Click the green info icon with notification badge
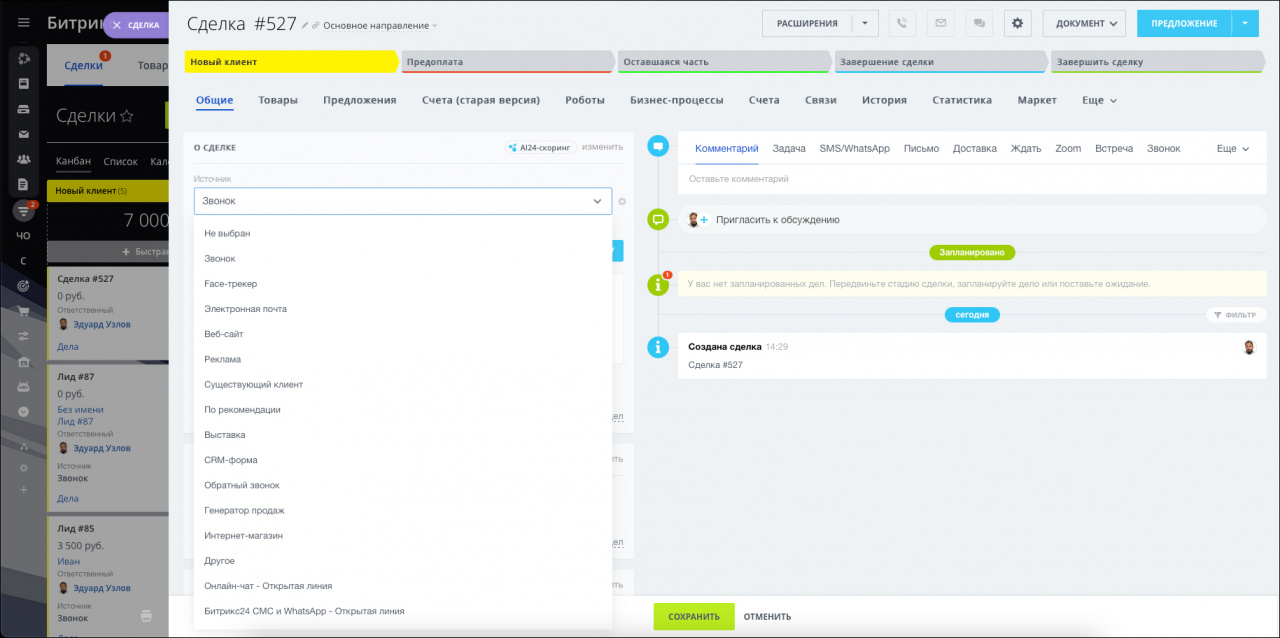This screenshot has width=1280, height=638. (x=658, y=284)
